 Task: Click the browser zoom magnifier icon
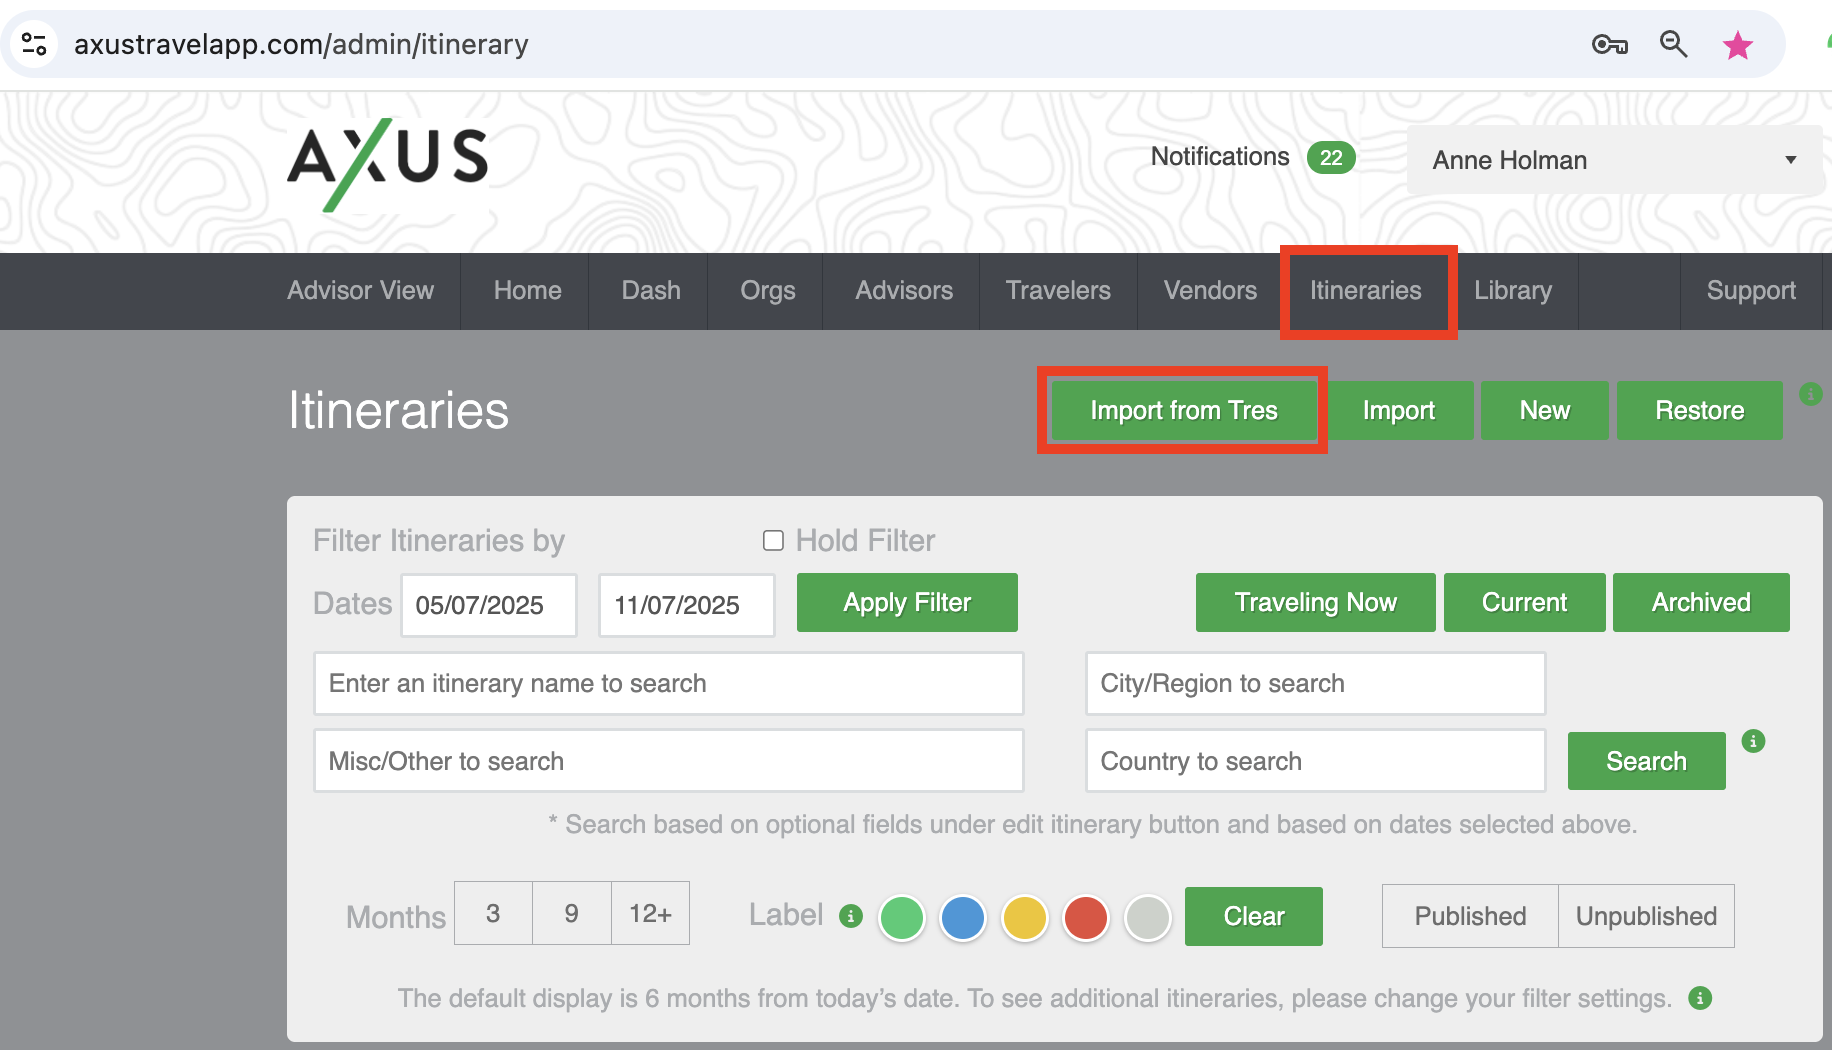tap(1673, 44)
